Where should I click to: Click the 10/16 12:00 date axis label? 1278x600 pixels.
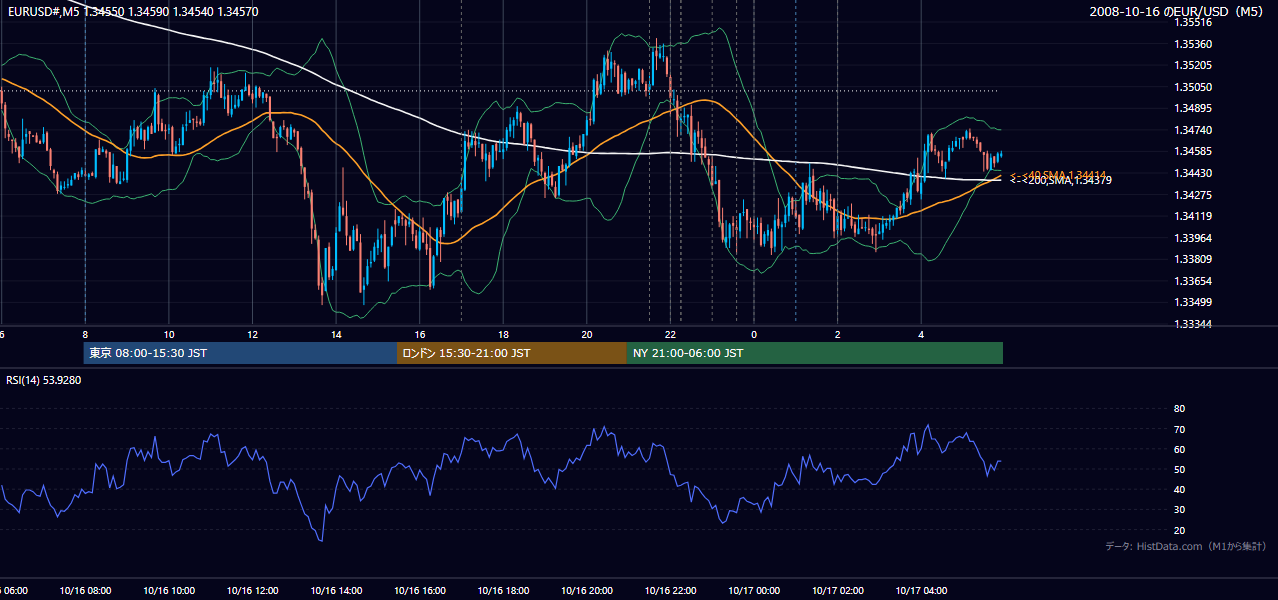click(252, 591)
